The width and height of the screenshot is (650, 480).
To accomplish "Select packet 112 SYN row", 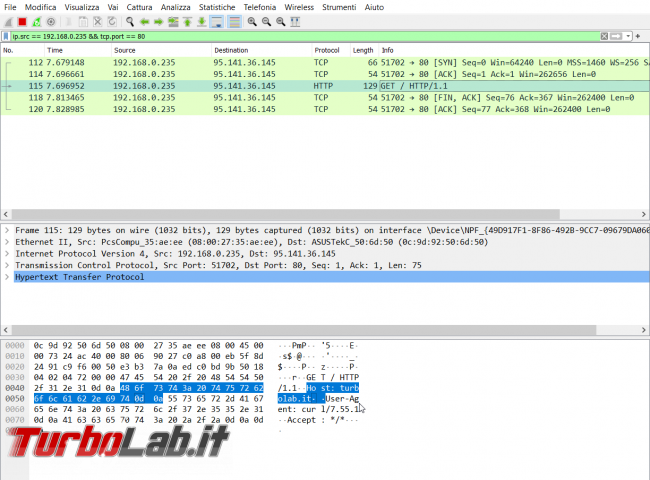I will coord(325,63).
